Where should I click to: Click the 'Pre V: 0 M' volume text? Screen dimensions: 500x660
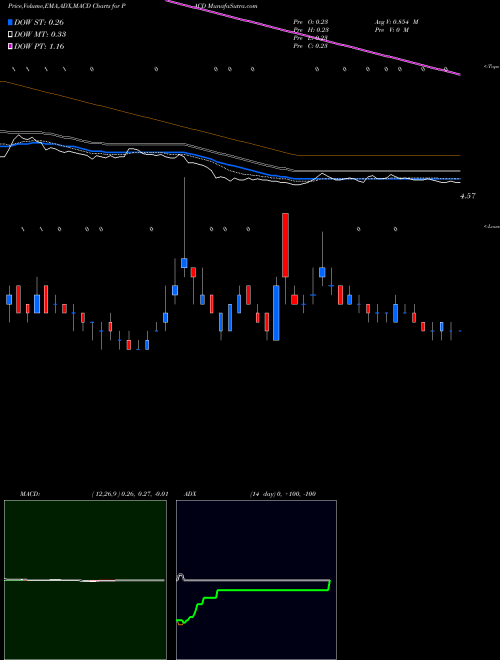tap(392, 30)
